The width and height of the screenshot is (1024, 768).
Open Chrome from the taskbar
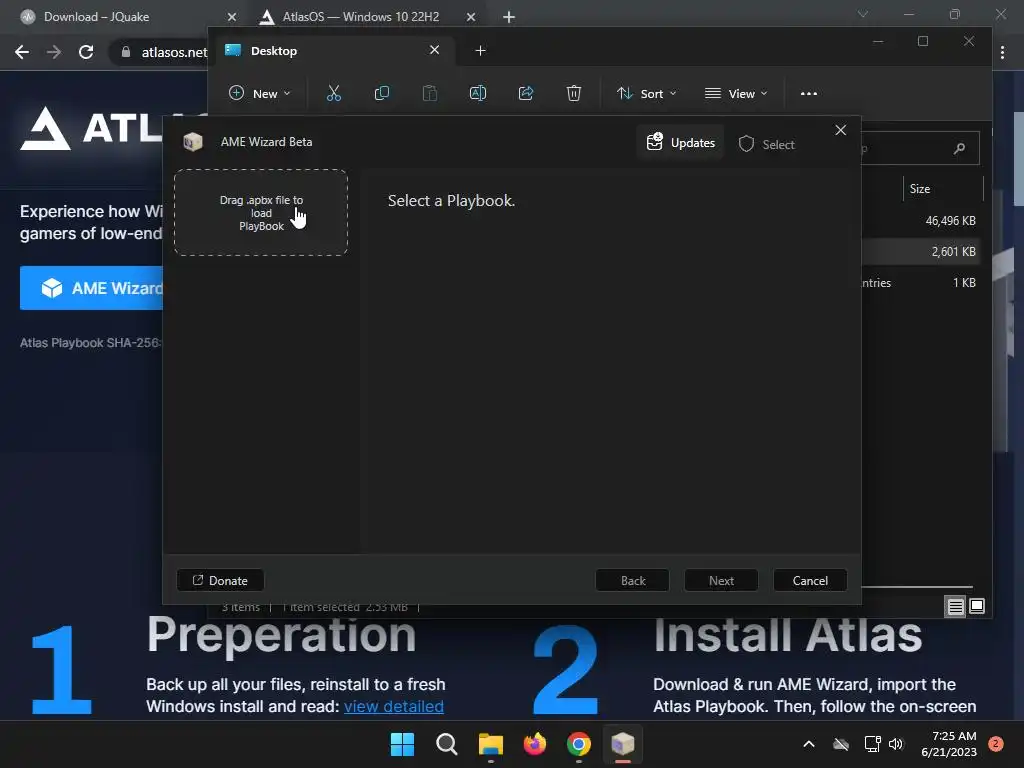pos(579,744)
